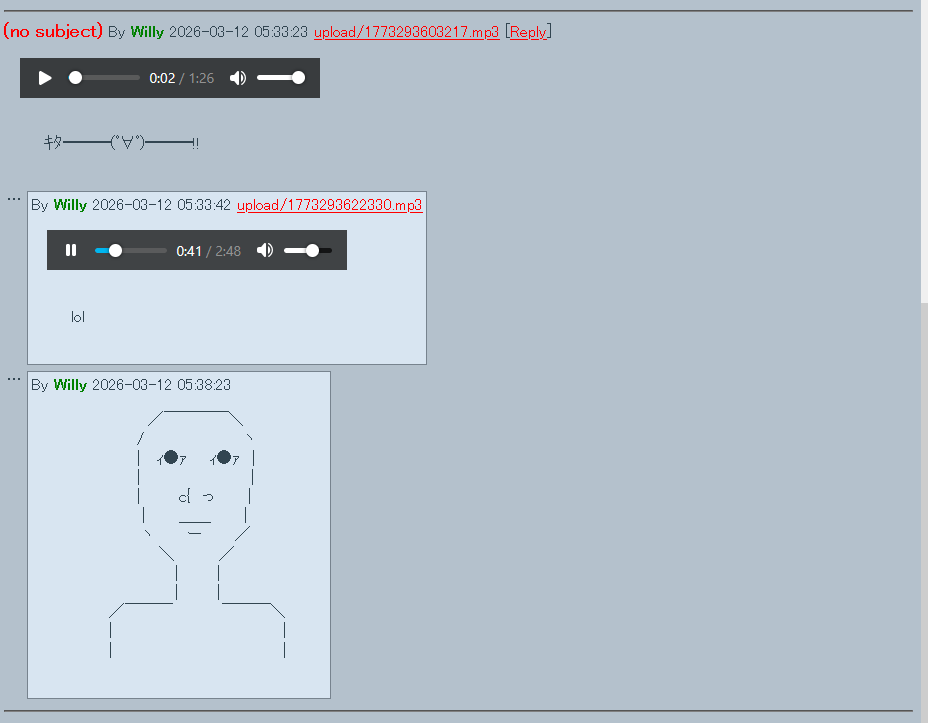Click the Willy name on the 05:33:42 reply
Viewport: 928px width, 723px height.
[70, 205]
